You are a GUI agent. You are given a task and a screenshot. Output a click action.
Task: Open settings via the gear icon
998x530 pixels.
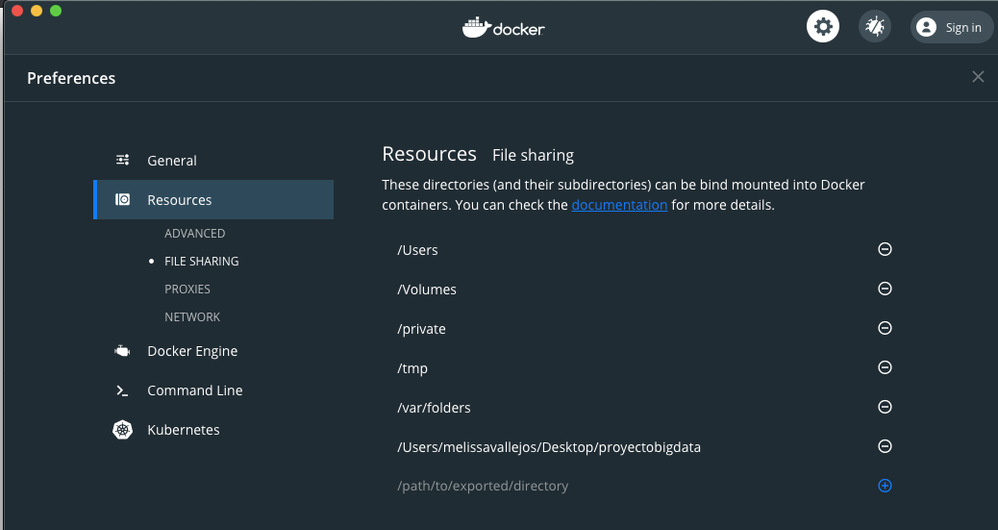coord(823,27)
